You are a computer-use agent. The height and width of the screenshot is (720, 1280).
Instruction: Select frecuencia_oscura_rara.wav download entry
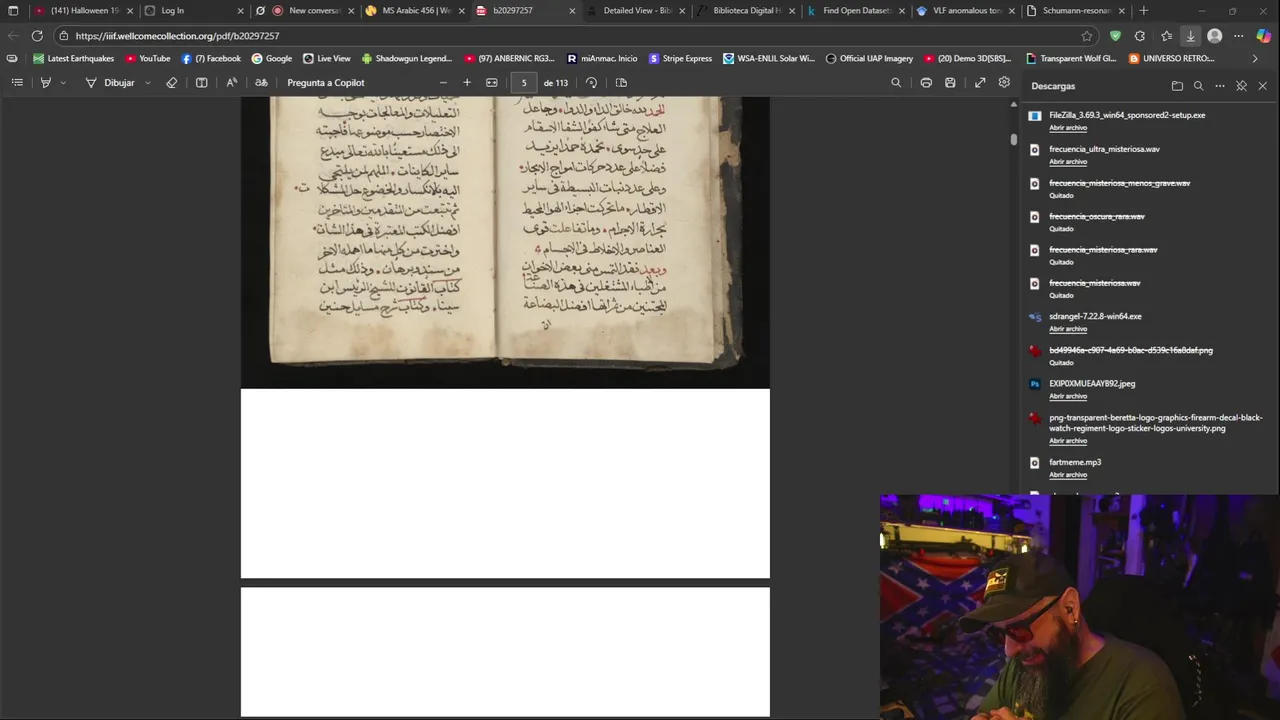pos(1097,217)
